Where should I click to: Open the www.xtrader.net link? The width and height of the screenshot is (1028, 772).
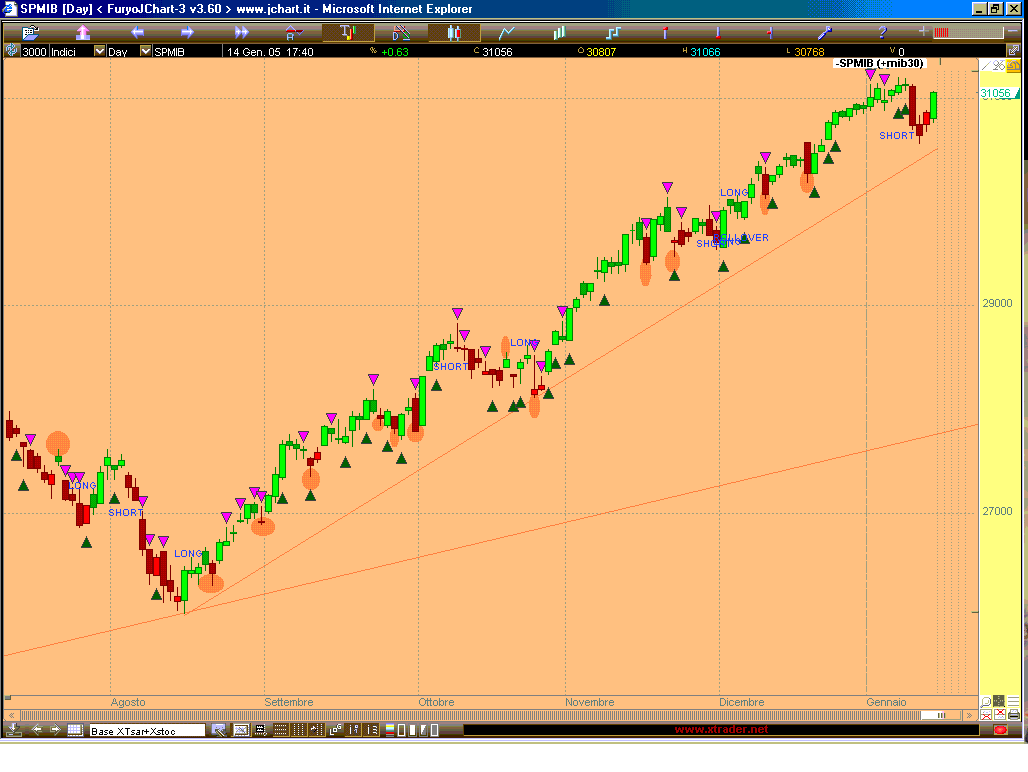click(722, 730)
